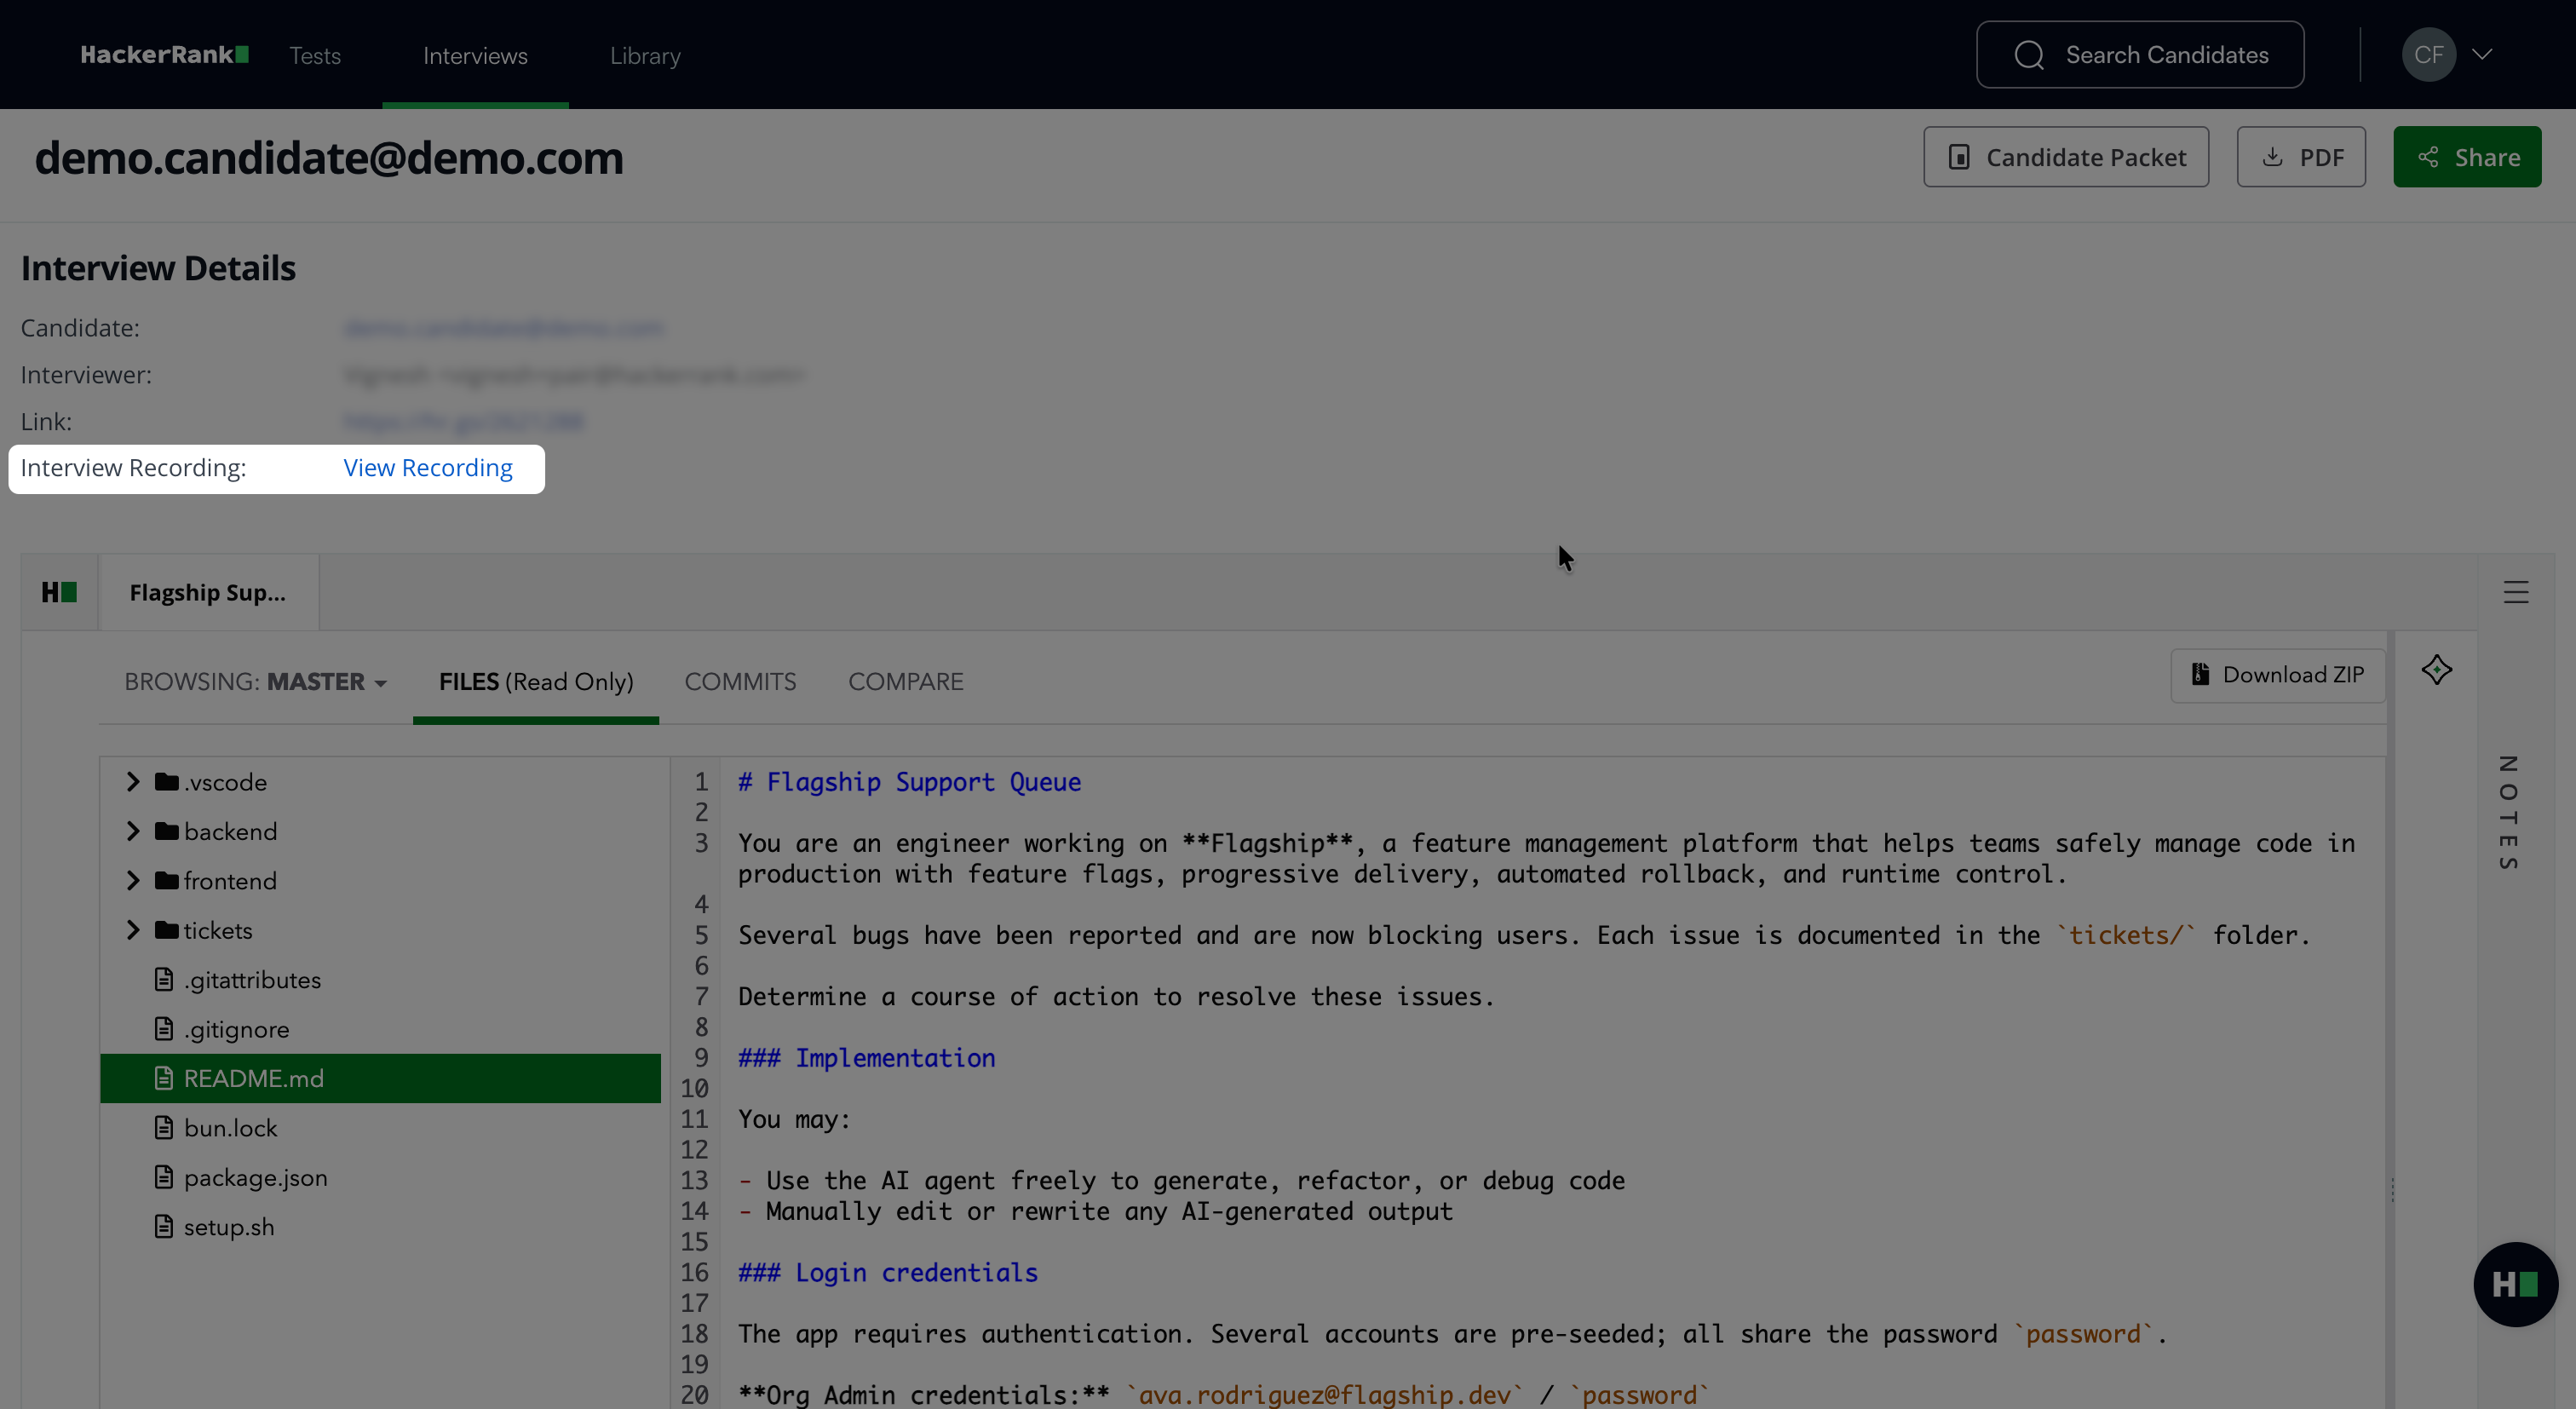
Task: Open the .gitattributes file
Action: pos(252,980)
